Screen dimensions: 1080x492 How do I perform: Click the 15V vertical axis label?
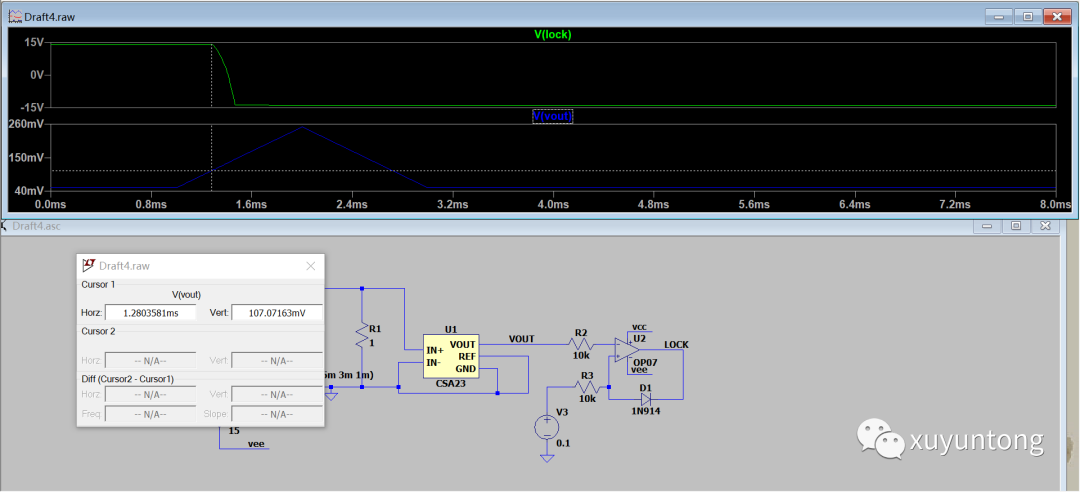(x=34, y=43)
